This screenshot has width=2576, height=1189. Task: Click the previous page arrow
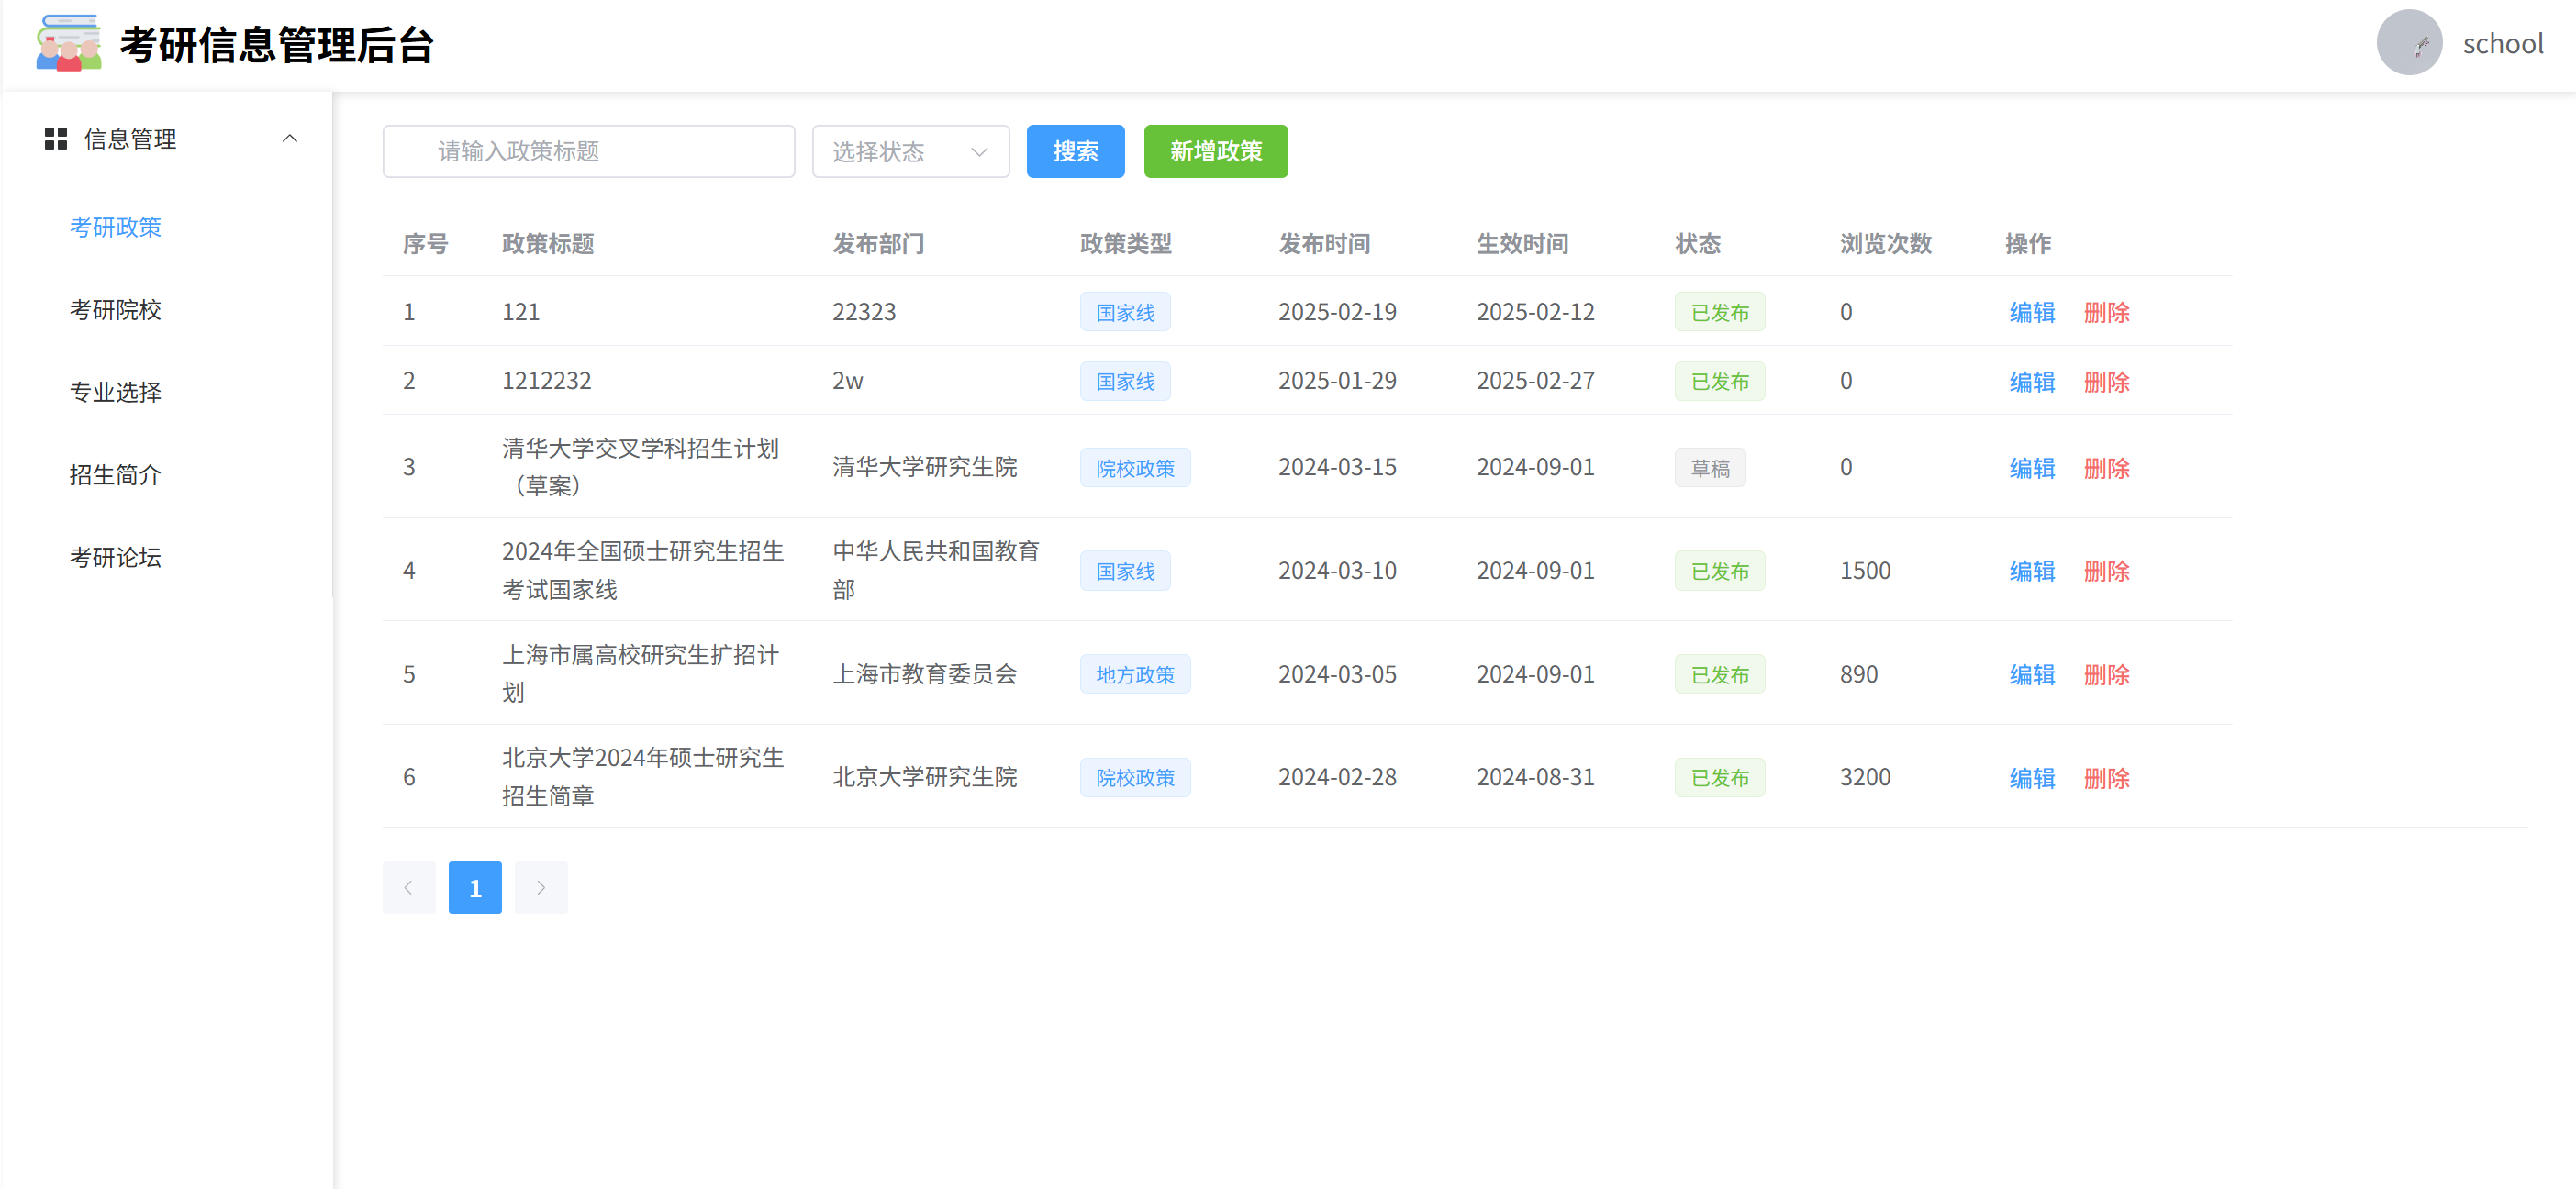point(409,888)
